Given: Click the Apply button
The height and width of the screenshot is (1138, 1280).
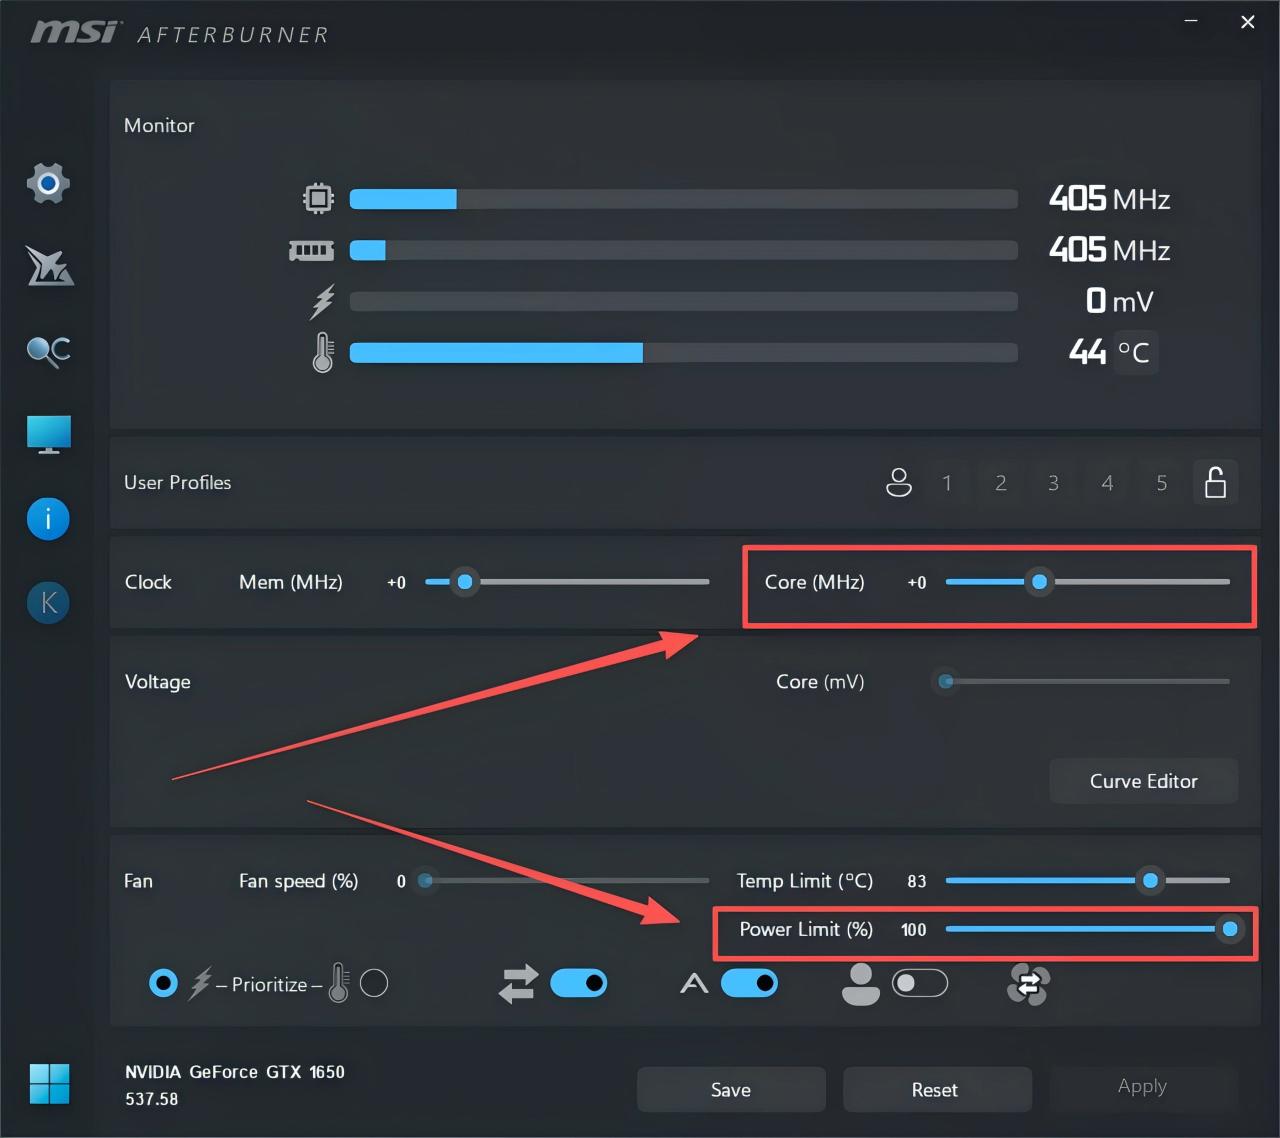Looking at the screenshot, I should pyautogui.click(x=1142, y=1086).
